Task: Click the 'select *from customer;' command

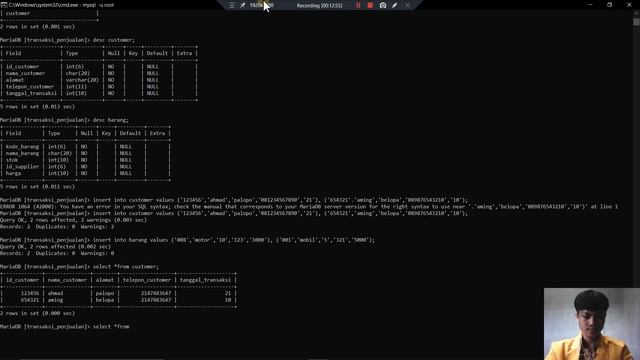Action: (126, 267)
